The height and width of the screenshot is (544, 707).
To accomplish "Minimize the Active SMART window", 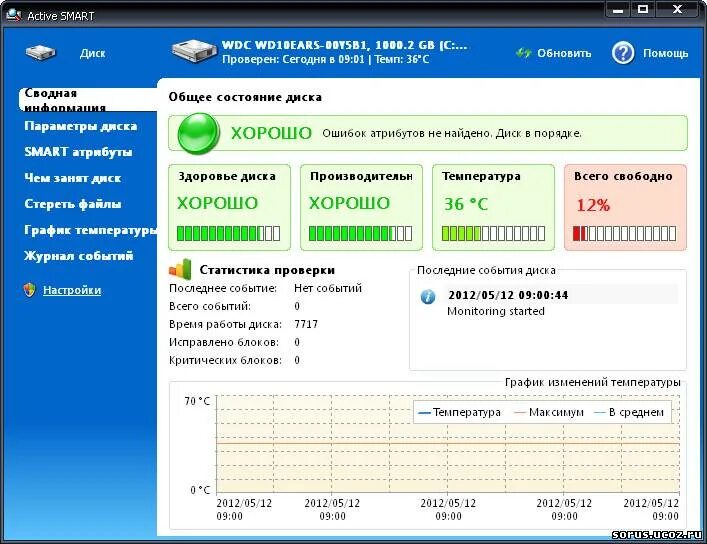I will pyautogui.click(x=618, y=9).
